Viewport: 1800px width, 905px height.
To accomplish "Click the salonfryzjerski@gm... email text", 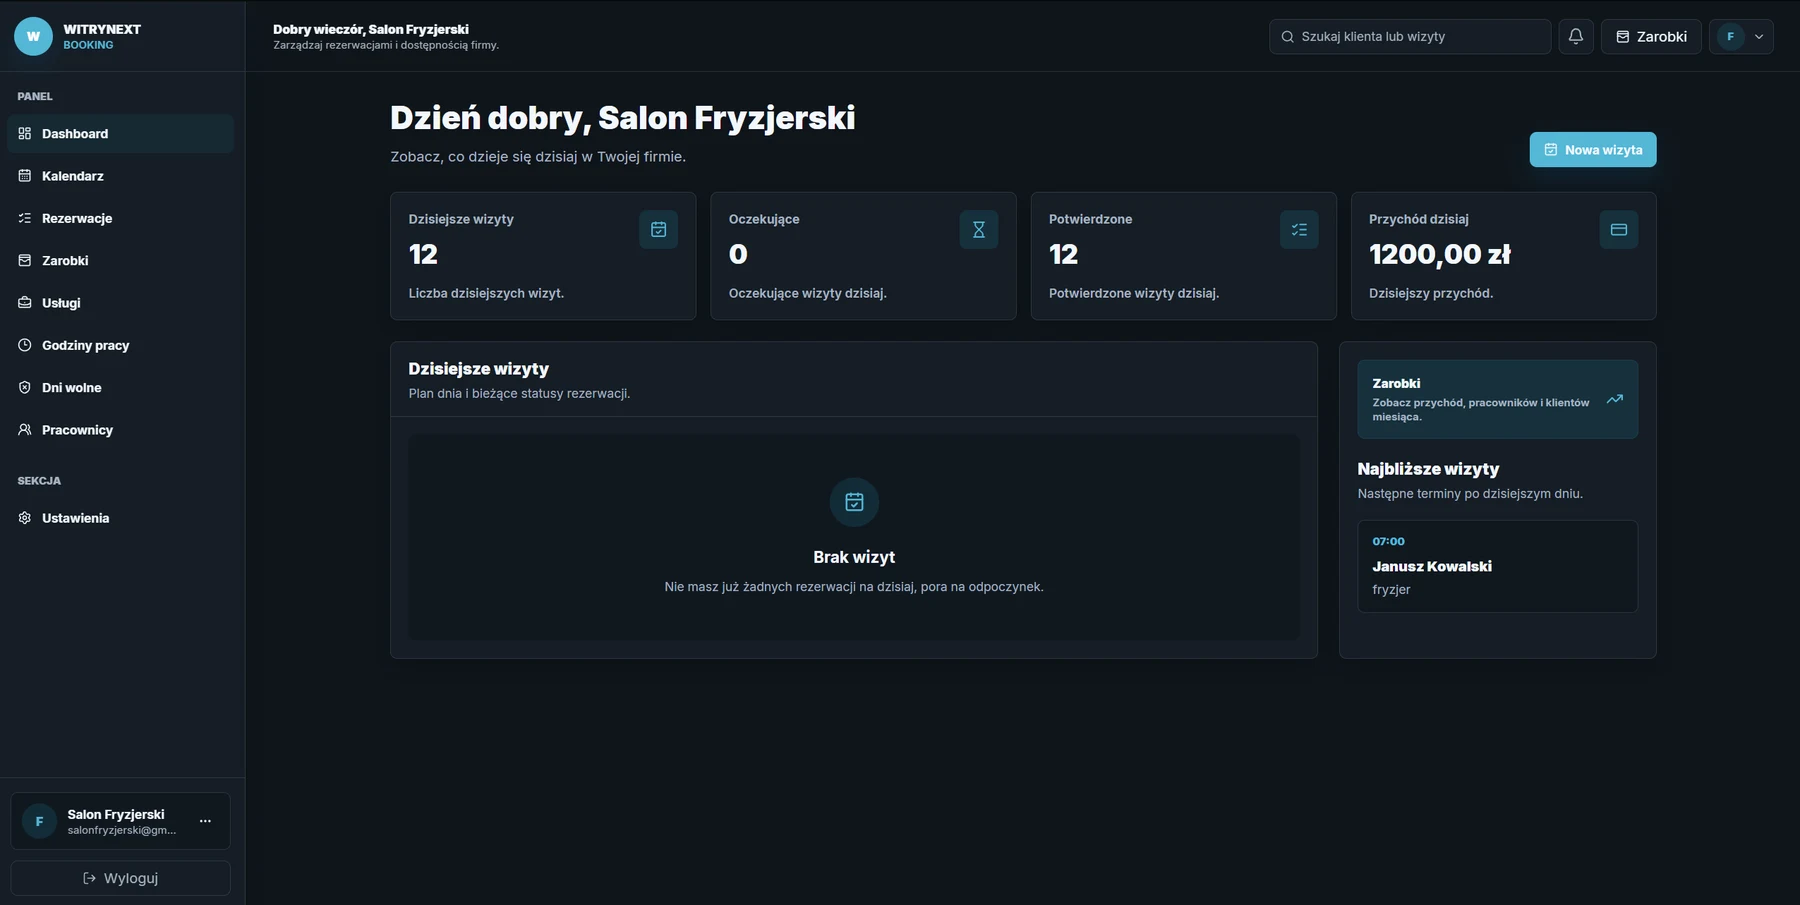I will point(121,830).
